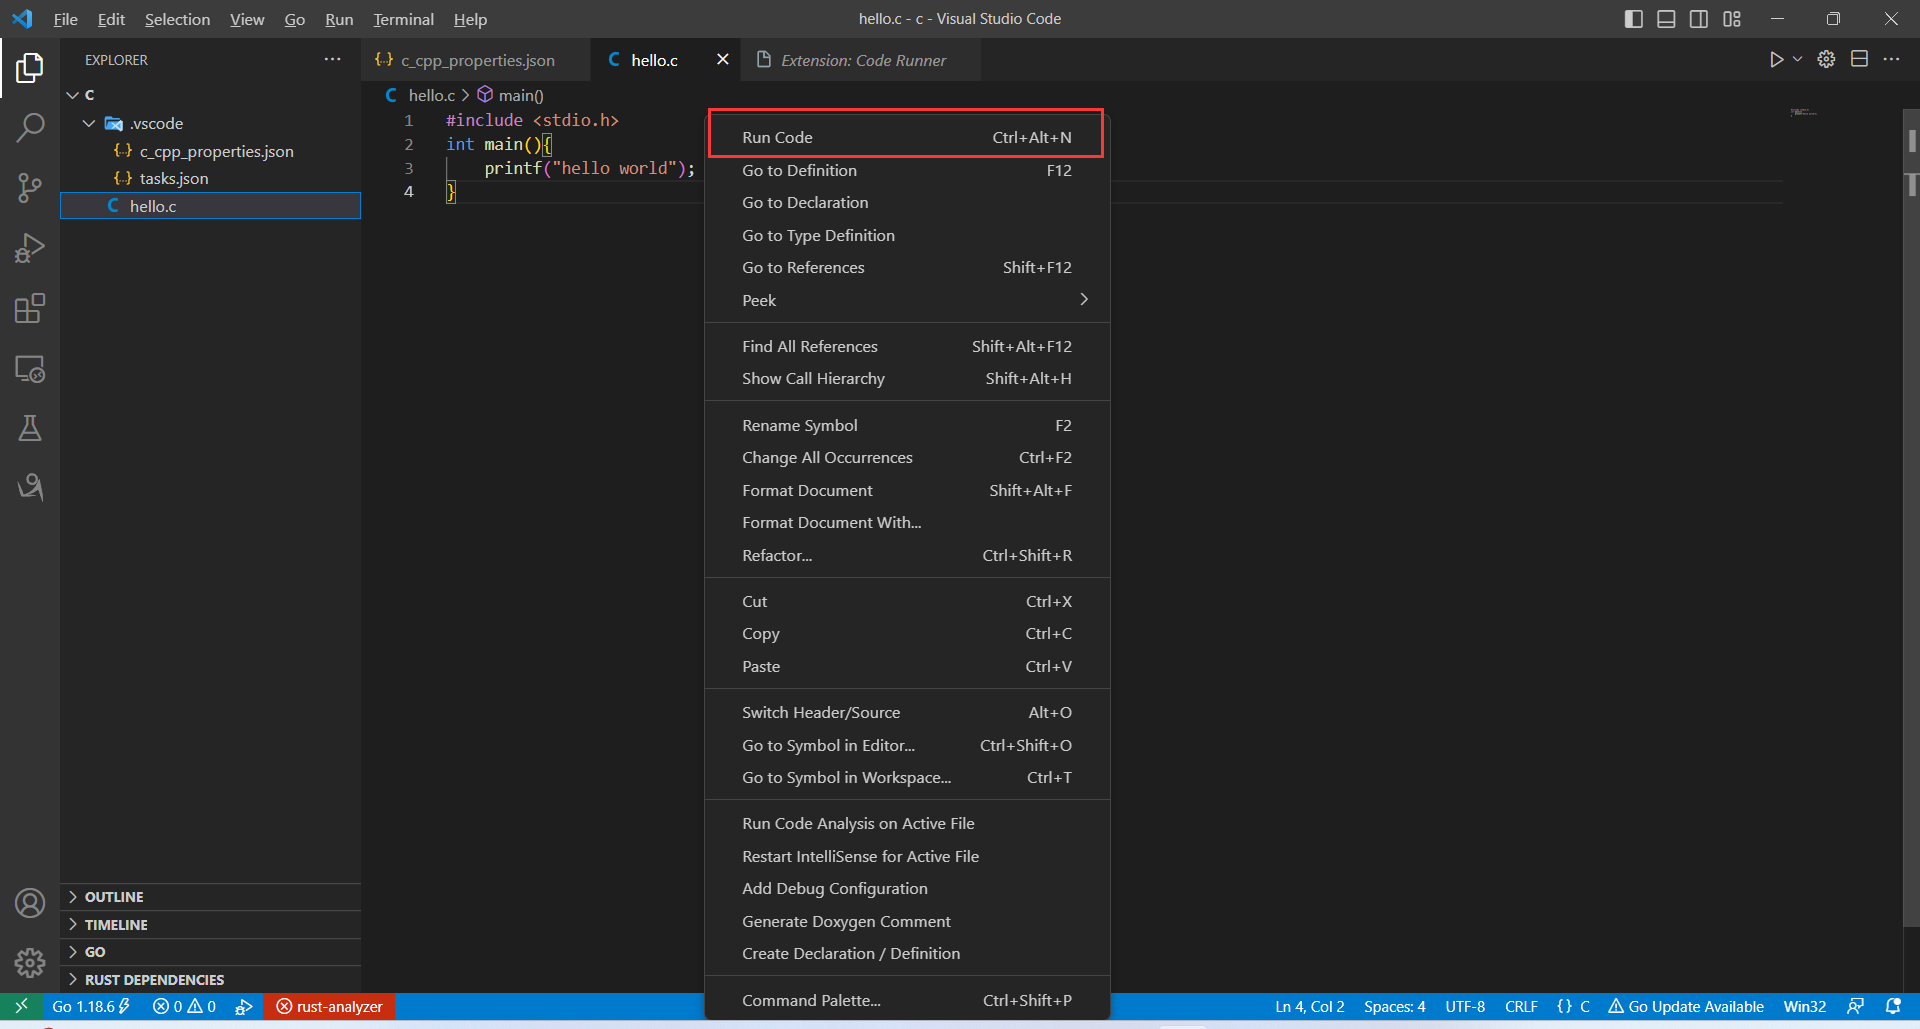Screen dimensions: 1920x1029
Task: Open the run options dropdown arrow
Action: (1797, 60)
